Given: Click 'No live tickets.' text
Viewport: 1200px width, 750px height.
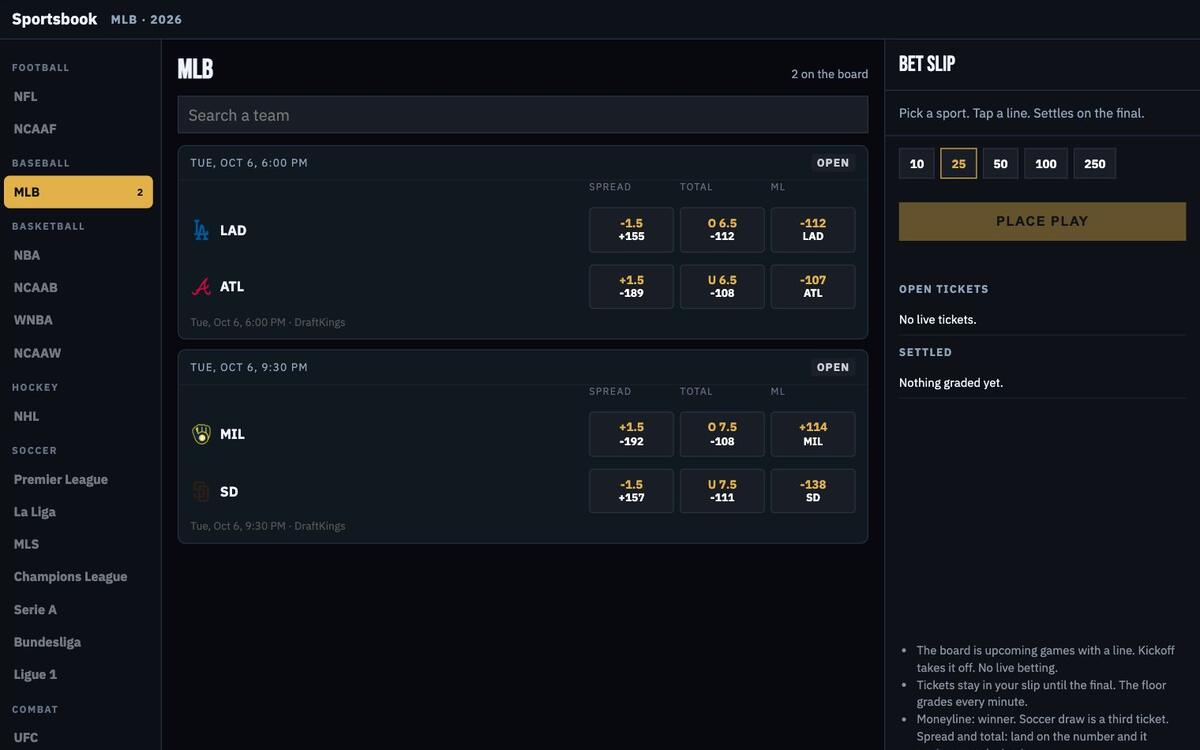Looking at the screenshot, I should [938, 320].
